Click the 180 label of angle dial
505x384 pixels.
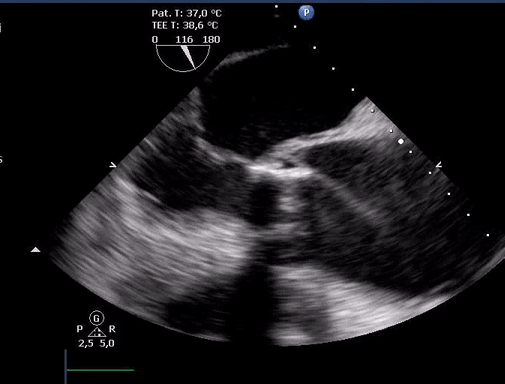coord(211,40)
